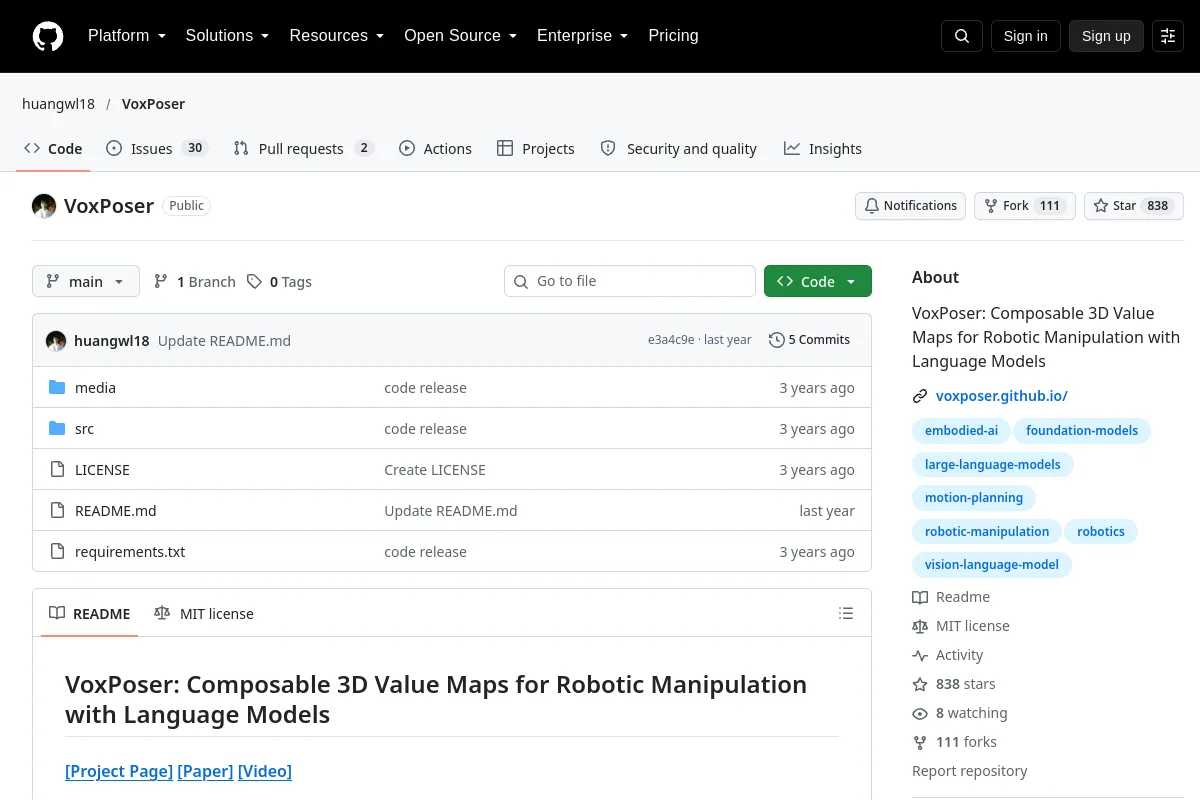Expand the Solutions menu
The image size is (1200, 800).
pos(227,36)
